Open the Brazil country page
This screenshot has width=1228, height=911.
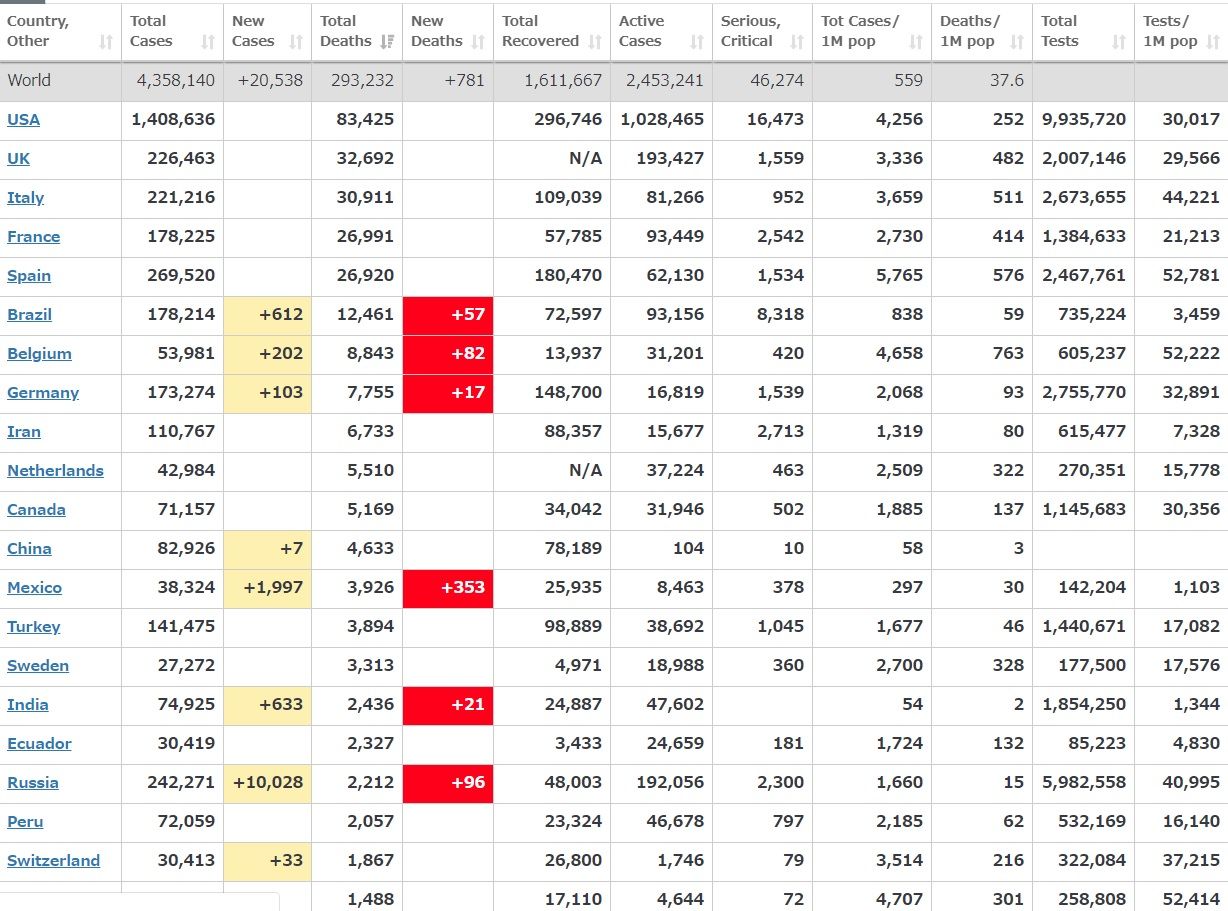(x=29, y=314)
